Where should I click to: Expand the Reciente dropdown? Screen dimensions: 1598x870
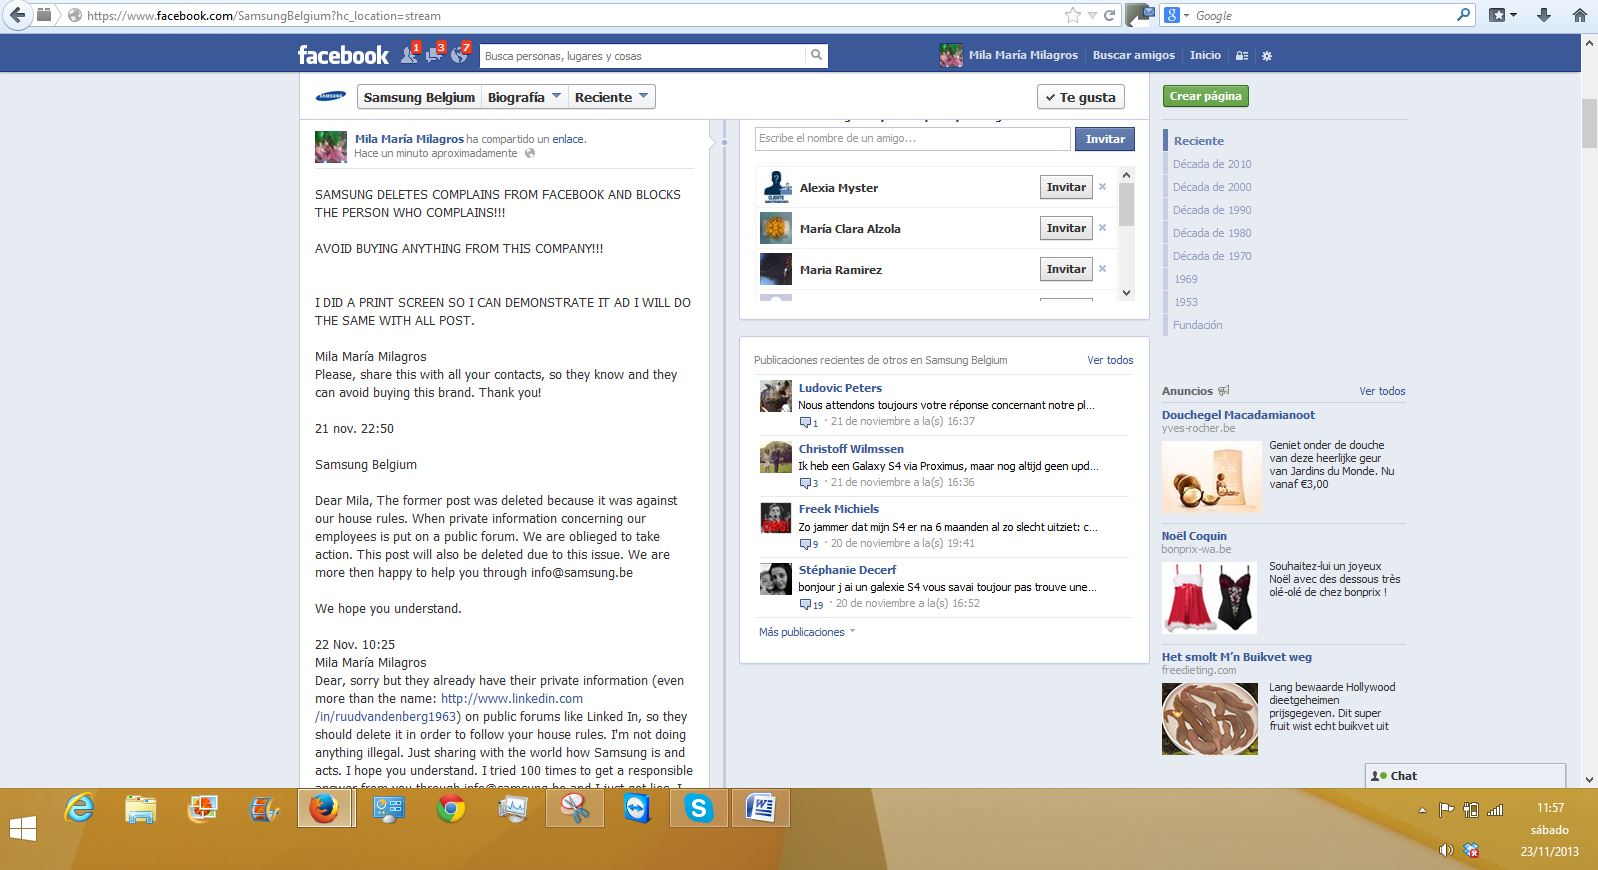pyautogui.click(x=611, y=97)
